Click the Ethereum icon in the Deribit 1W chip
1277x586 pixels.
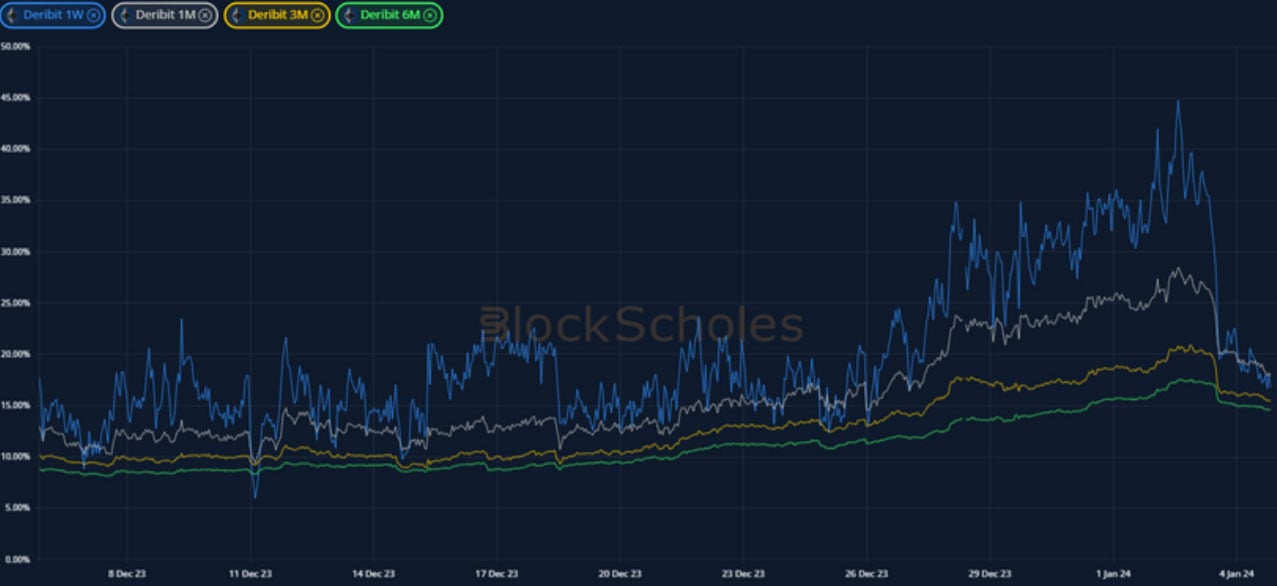coord(12,15)
